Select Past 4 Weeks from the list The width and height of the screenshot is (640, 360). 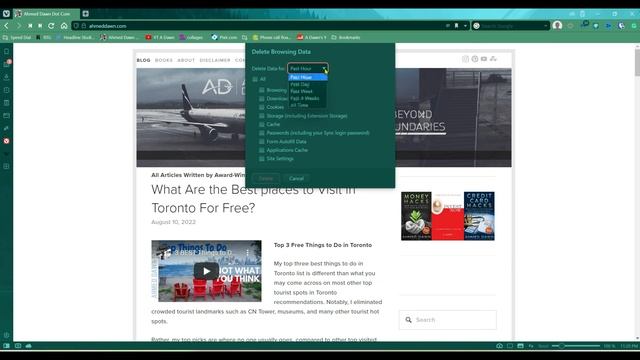[x=308, y=98]
